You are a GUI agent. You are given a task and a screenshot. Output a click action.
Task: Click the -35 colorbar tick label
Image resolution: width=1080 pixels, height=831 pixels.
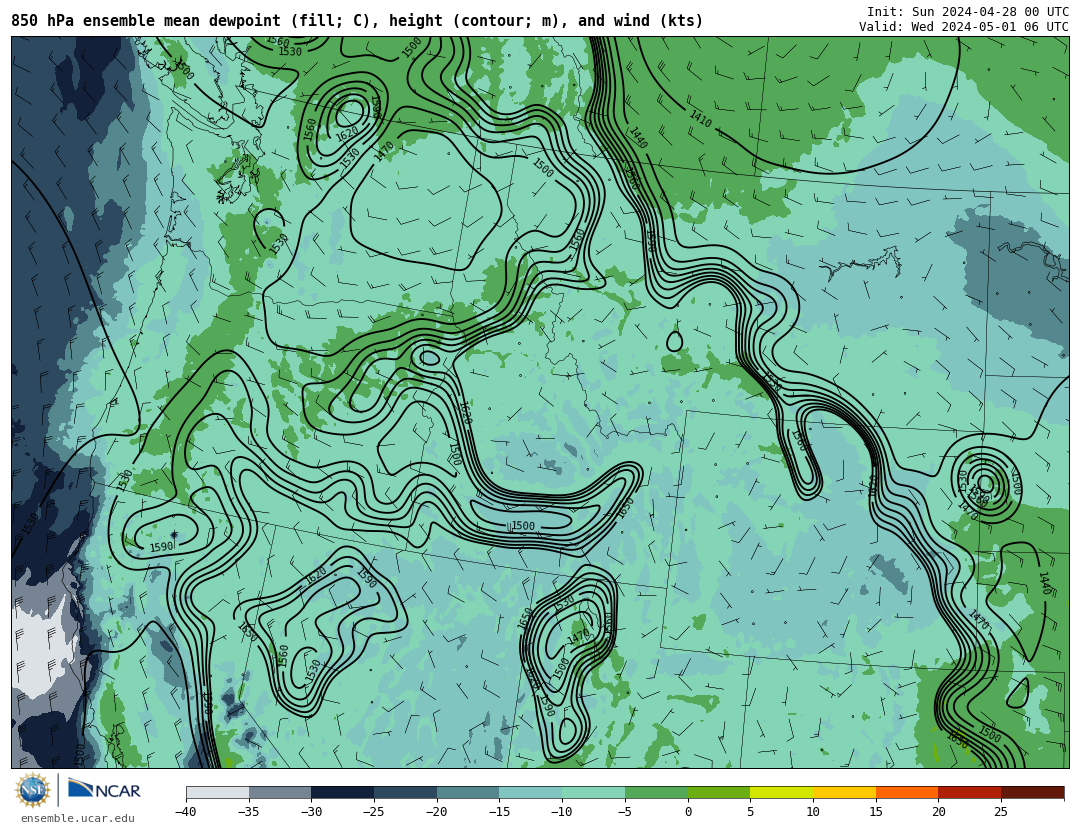248,812
